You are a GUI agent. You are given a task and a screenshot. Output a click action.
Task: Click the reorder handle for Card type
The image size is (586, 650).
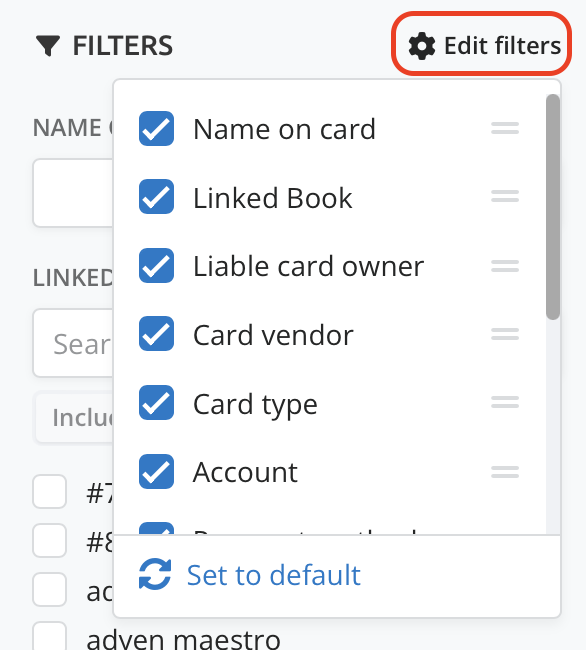pos(505,402)
